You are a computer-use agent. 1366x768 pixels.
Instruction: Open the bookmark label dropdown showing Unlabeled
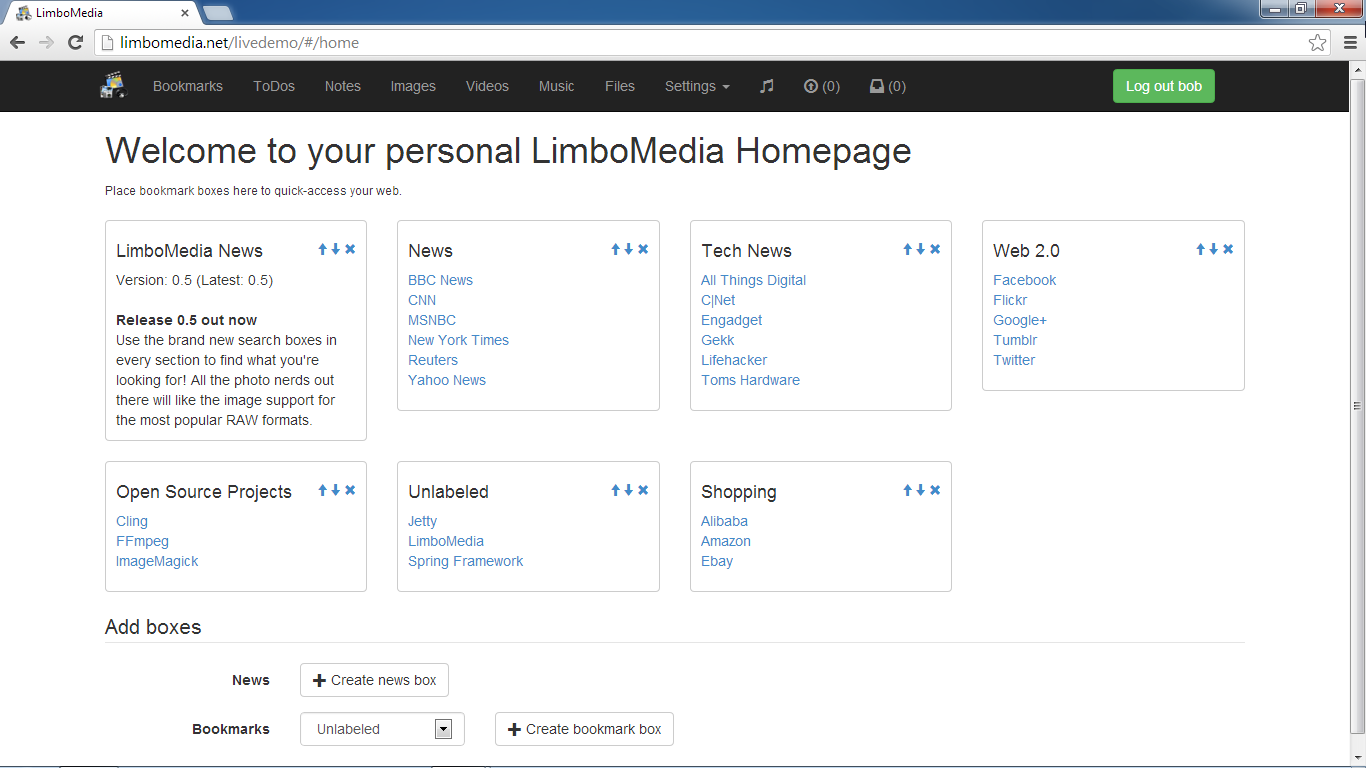[x=382, y=729]
